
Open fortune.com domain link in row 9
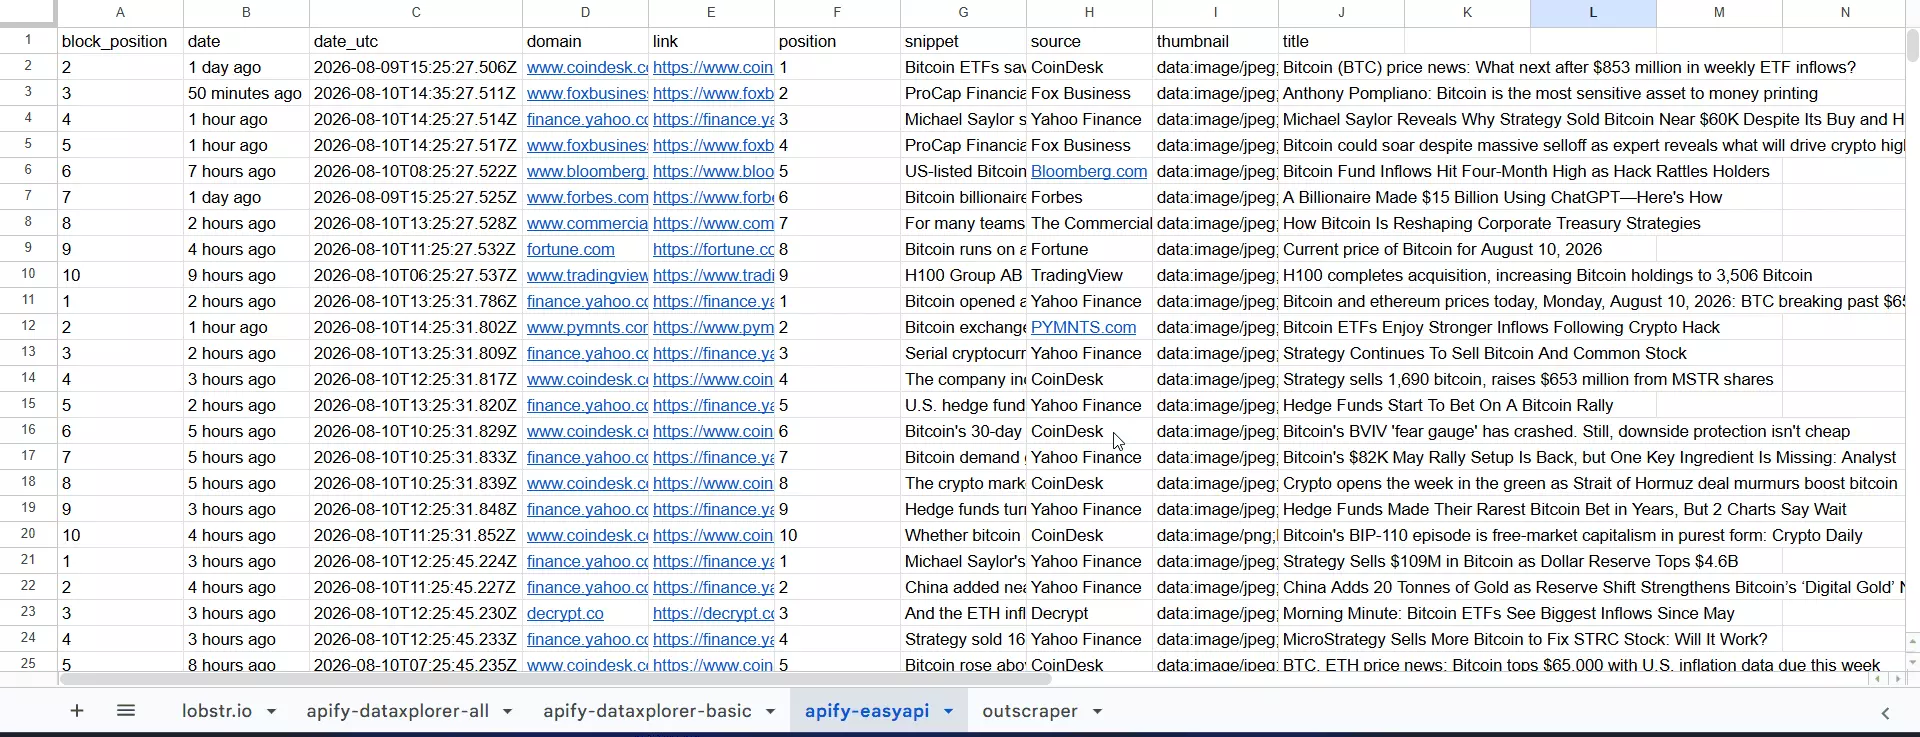[571, 249]
